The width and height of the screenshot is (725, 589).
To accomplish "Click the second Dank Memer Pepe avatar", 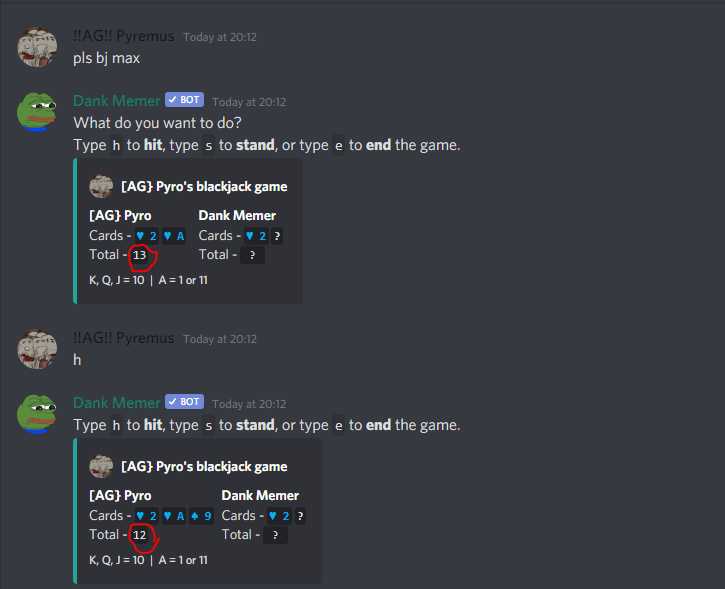I will [x=37, y=414].
